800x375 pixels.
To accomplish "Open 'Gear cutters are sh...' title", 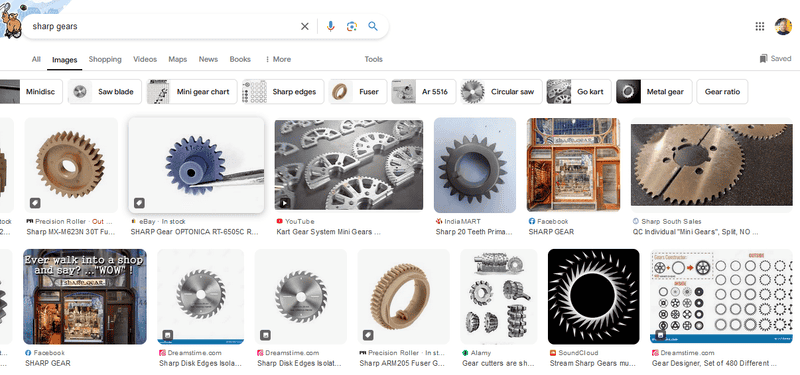I will 498,363.
